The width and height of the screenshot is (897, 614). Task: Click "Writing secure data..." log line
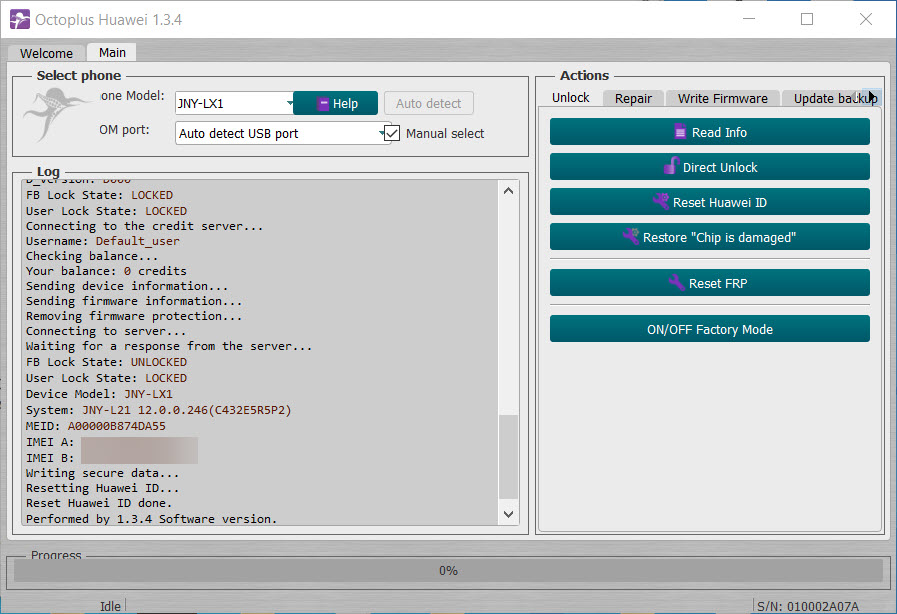click(102, 473)
